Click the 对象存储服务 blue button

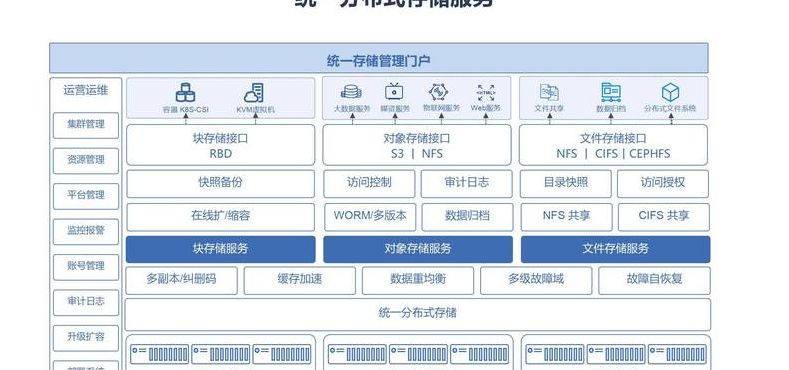click(x=418, y=249)
